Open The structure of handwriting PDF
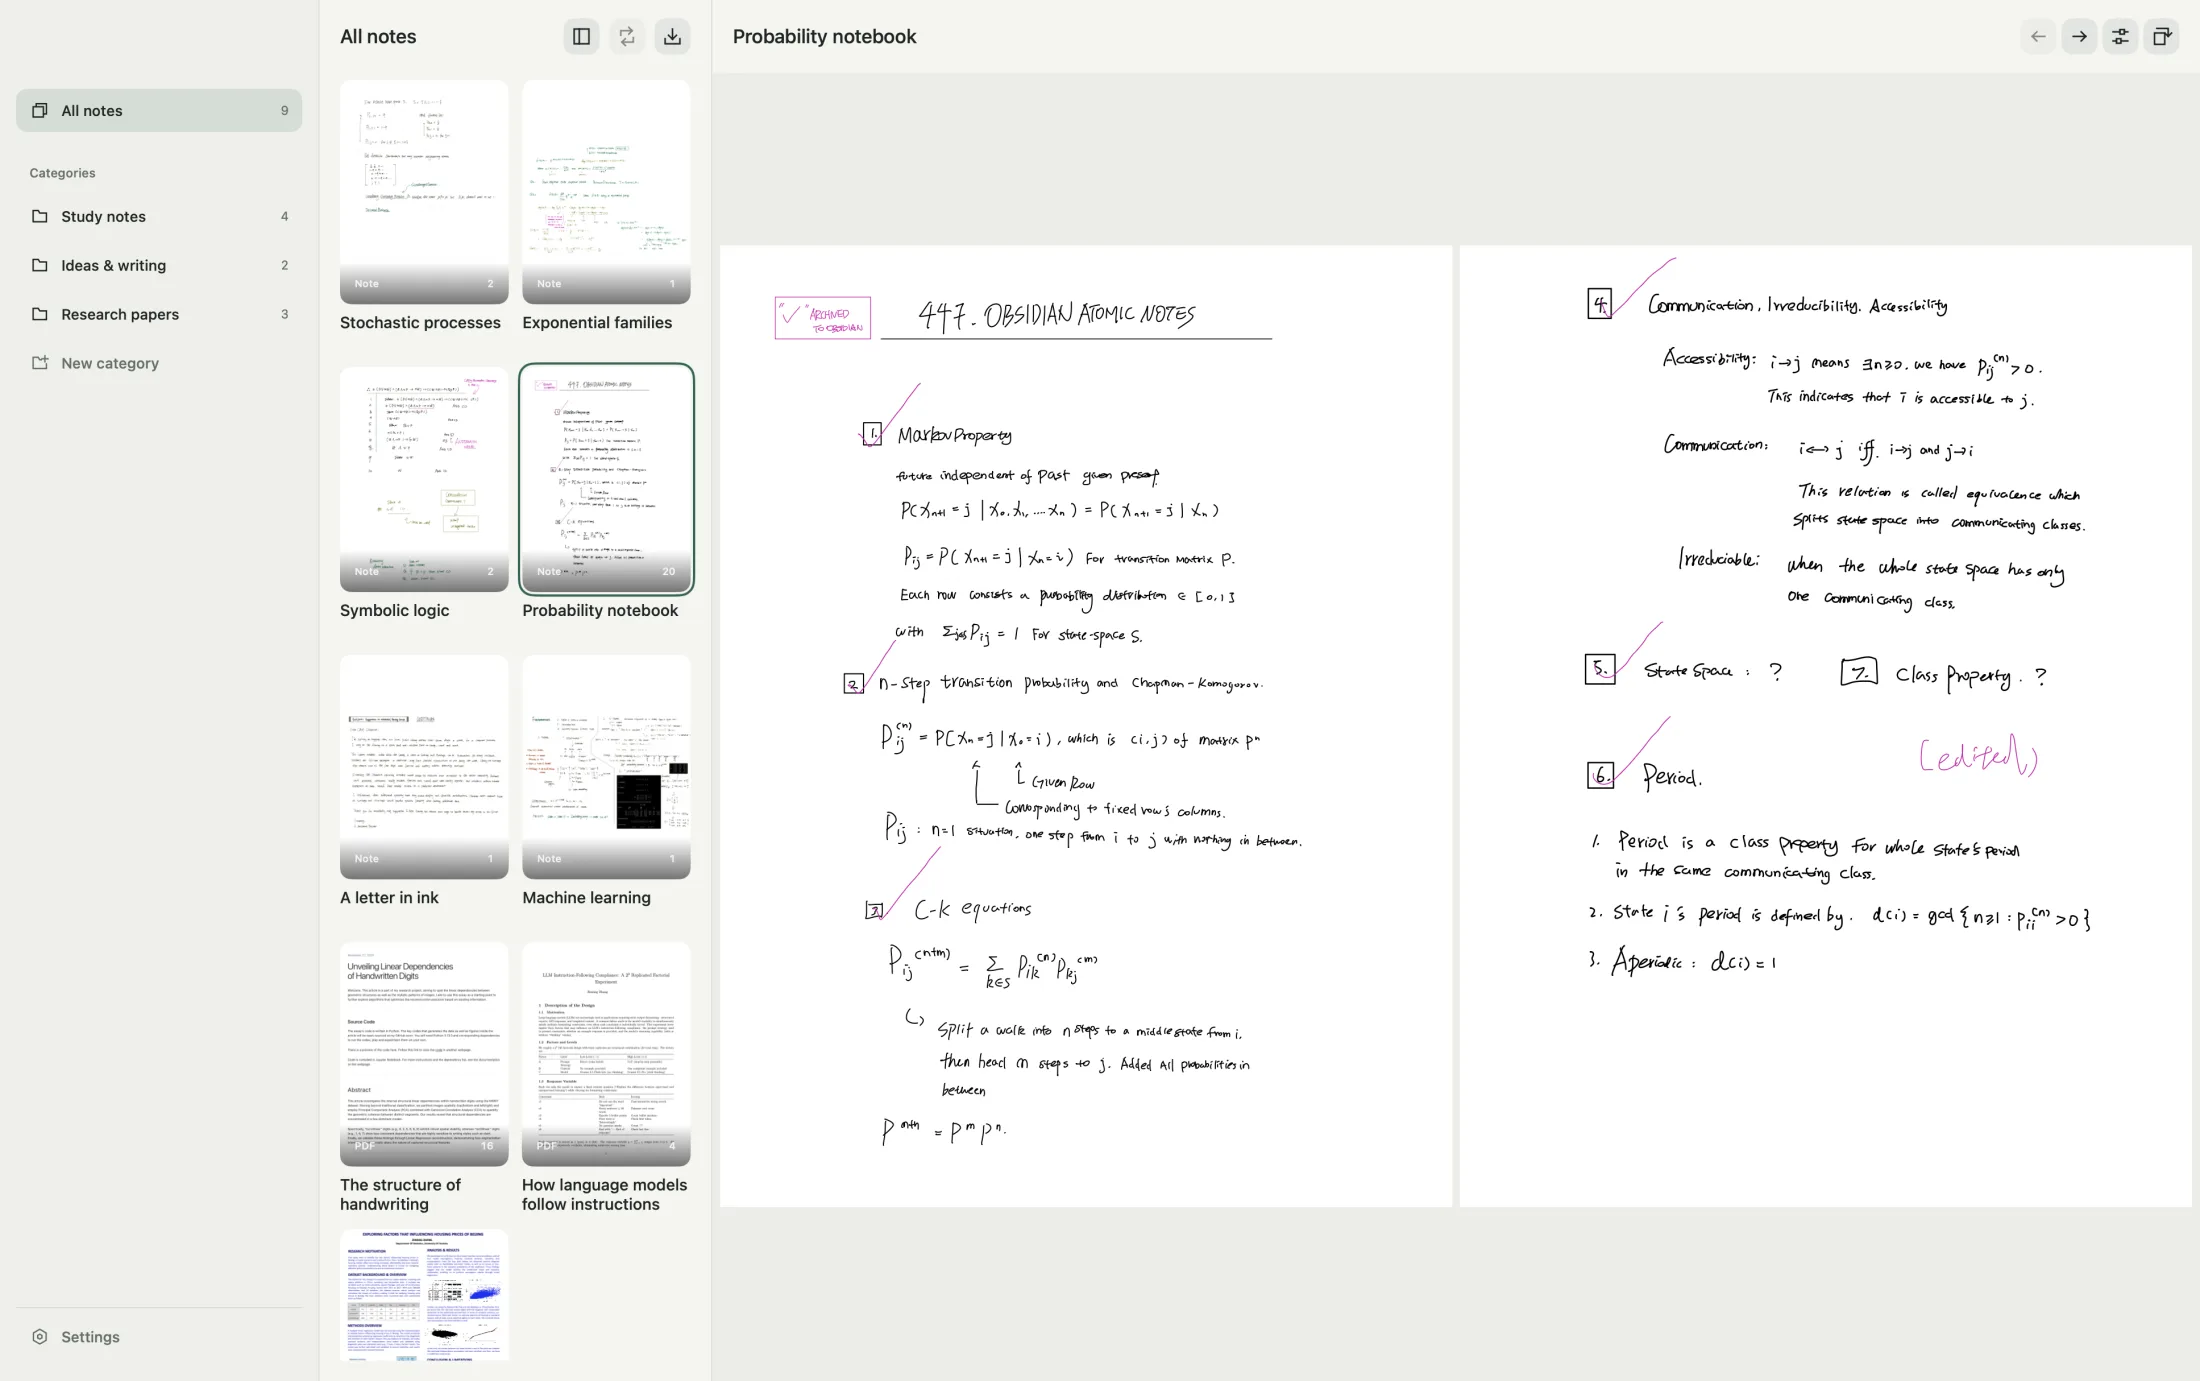Viewport: 2200px width, 1381px height. tap(424, 1054)
